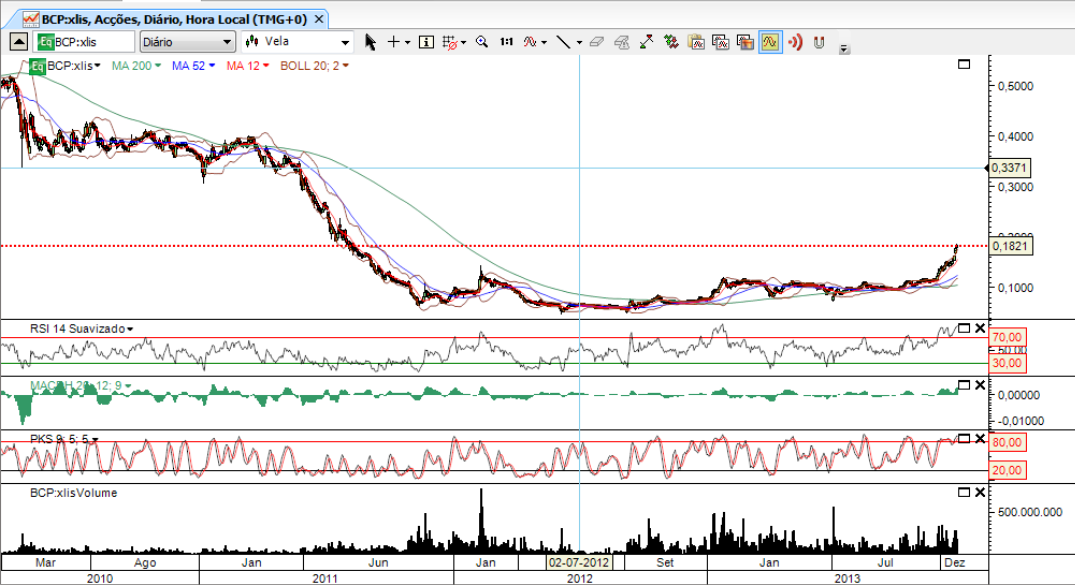Image resolution: width=1075 pixels, height=585 pixels.
Task: Reset chart zoom with 1:1 icon
Action: [506, 42]
